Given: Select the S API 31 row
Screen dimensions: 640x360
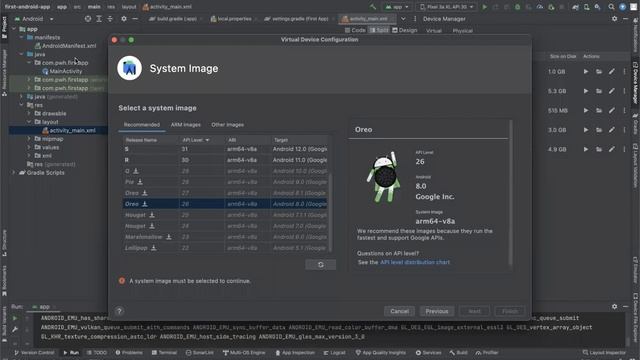Looking at the screenshot, I should [x=225, y=149].
